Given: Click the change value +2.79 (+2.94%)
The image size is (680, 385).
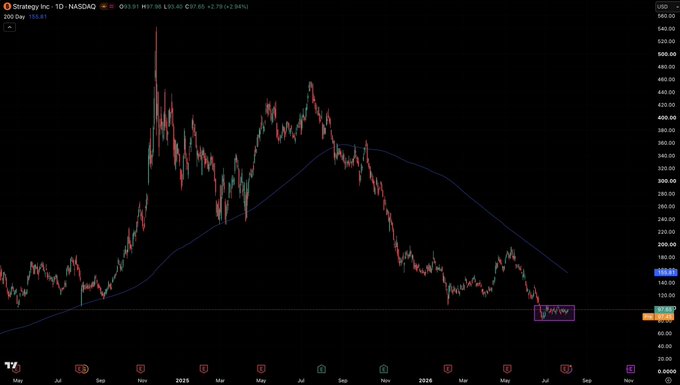Looking at the screenshot, I should (228, 7).
